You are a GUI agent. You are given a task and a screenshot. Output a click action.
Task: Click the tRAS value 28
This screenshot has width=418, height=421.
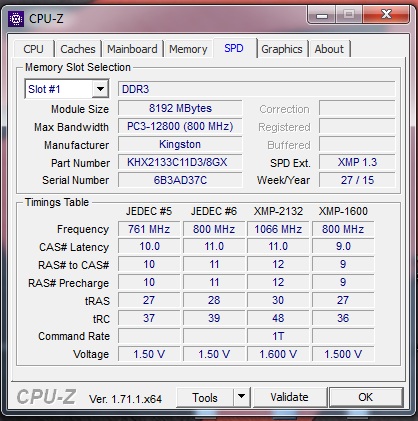tap(214, 300)
